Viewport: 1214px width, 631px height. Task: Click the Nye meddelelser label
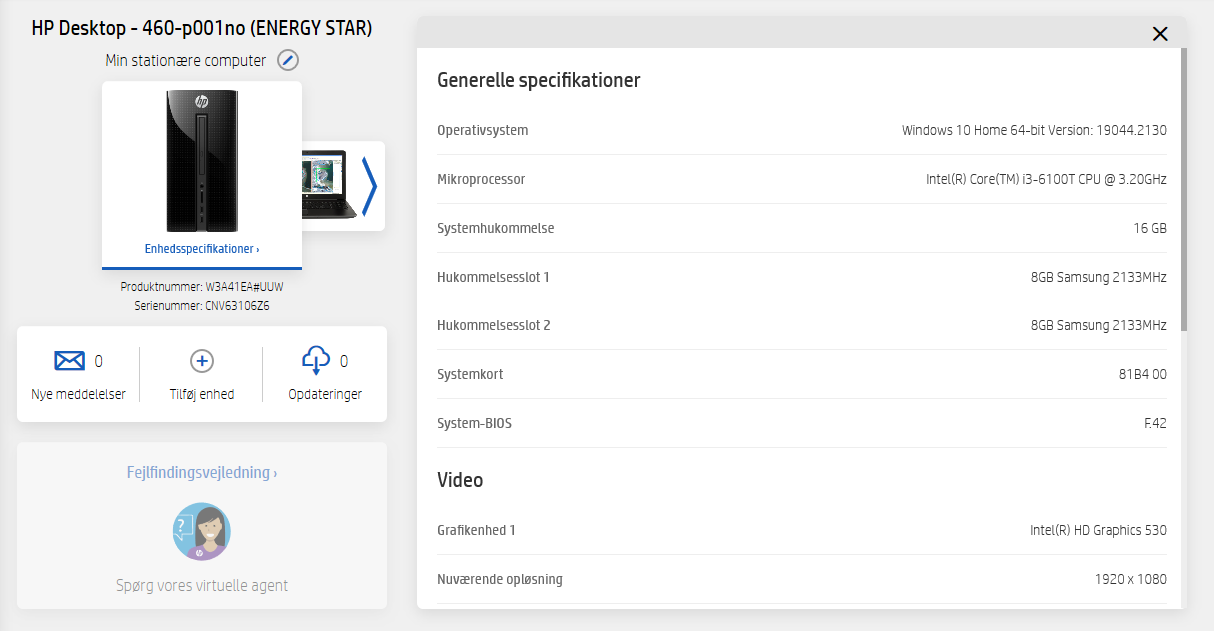[x=79, y=394]
